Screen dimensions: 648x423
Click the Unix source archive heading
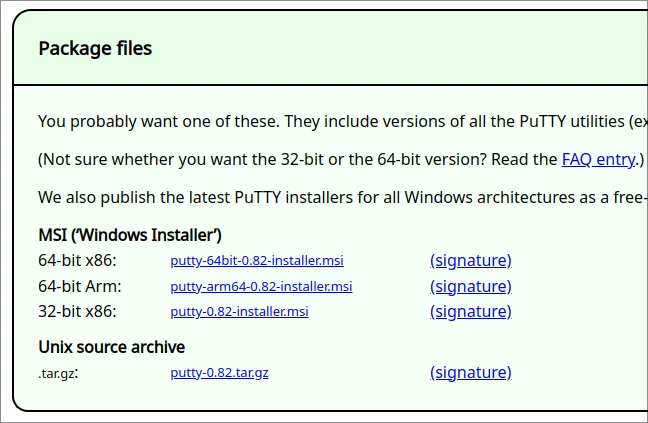111,347
